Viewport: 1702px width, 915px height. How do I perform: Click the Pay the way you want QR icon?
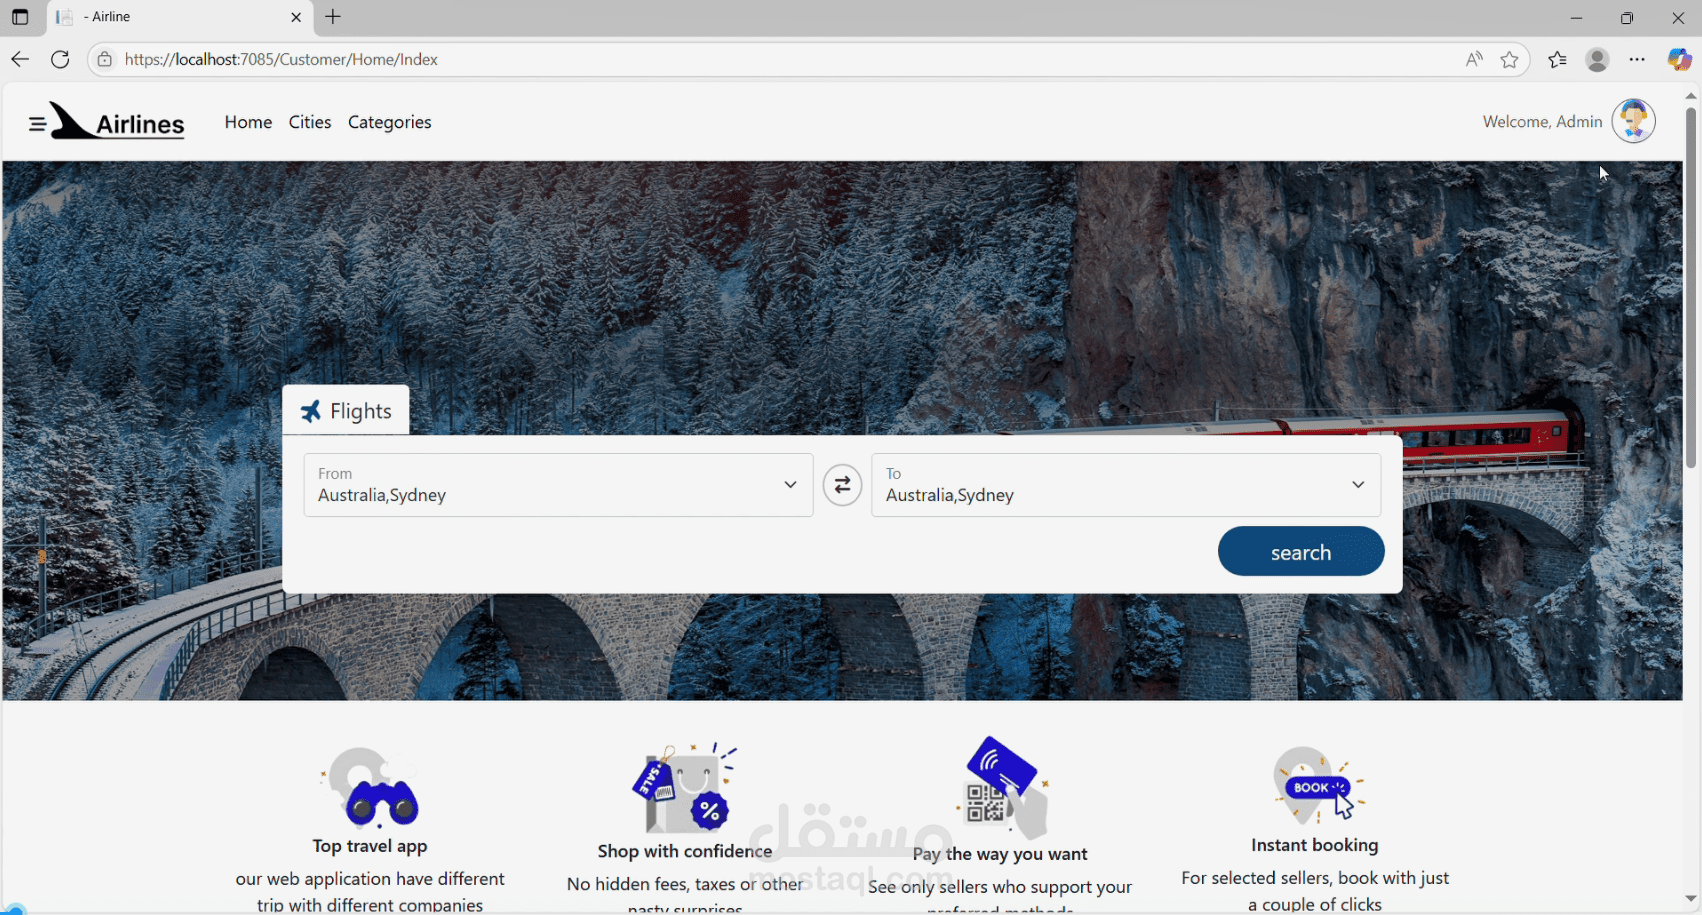pyautogui.click(x=1002, y=787)
